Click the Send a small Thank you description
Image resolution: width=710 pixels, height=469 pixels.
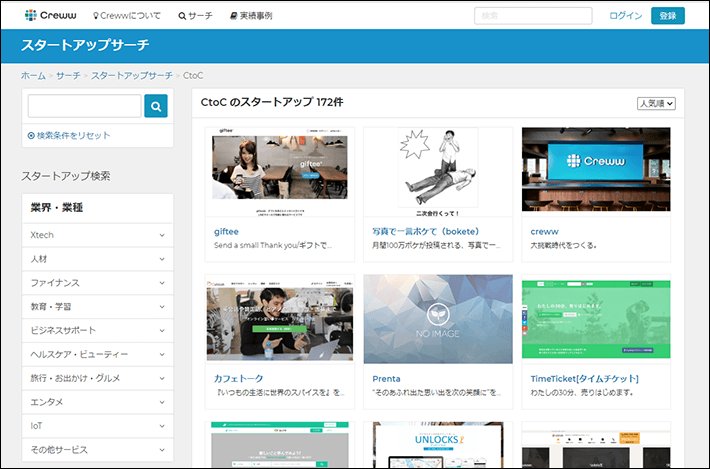(273, 245)
